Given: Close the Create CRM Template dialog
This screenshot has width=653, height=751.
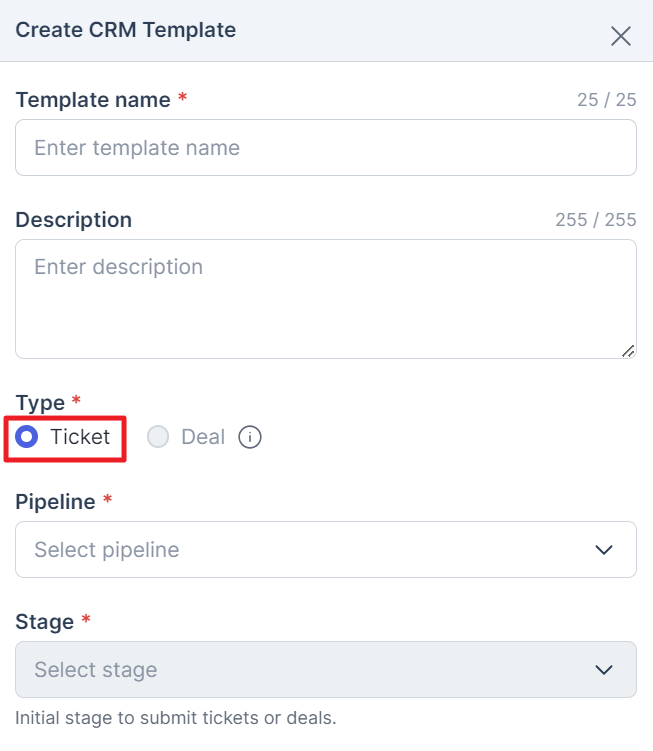Looking at the screenshot, I should tap(621, 36).
